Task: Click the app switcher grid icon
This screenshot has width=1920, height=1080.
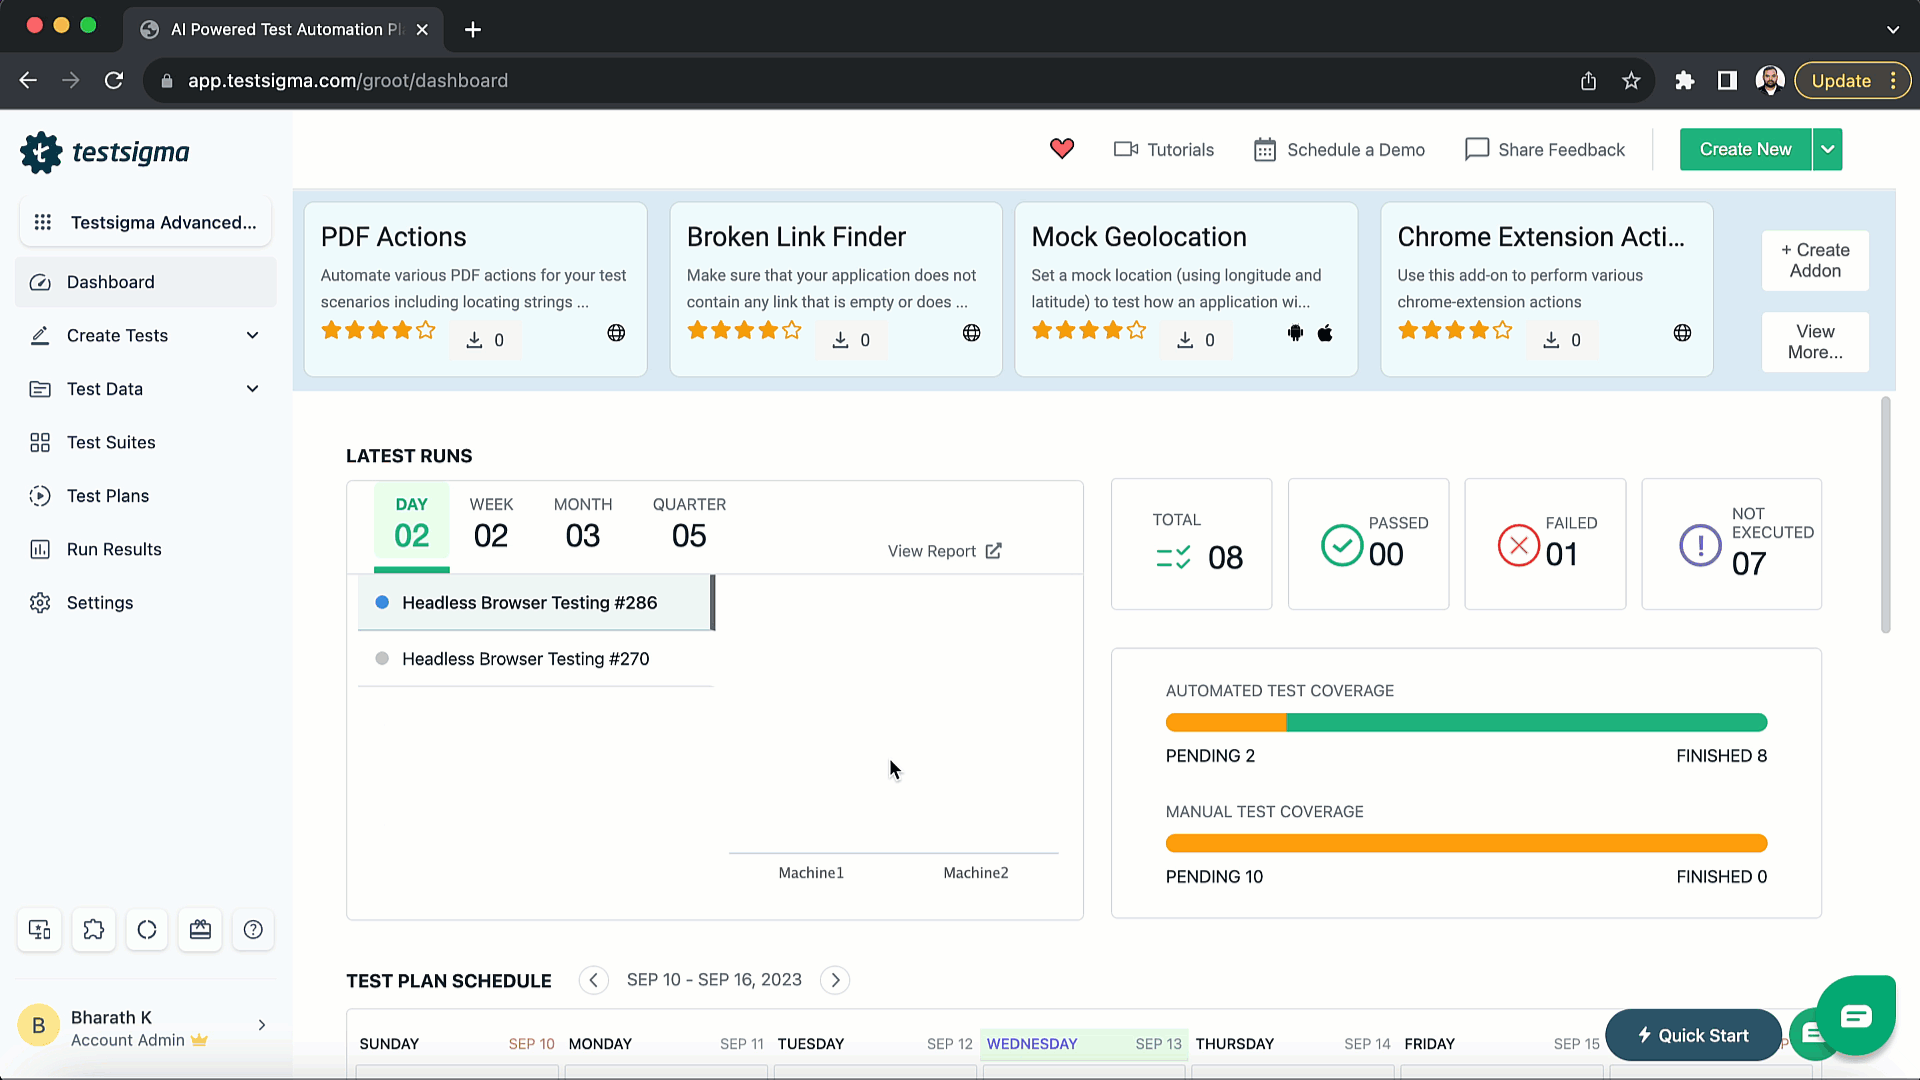Action: pos(43,222)
